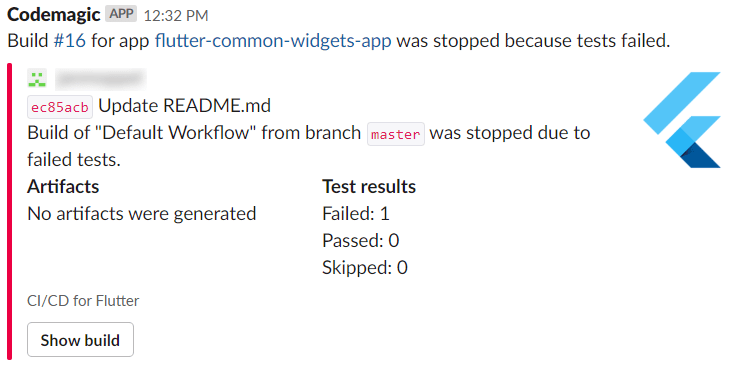Viewport: 738px width, 370px height.
Task: Click the APP badge next to Codemagic
Action: pos(121,14)
